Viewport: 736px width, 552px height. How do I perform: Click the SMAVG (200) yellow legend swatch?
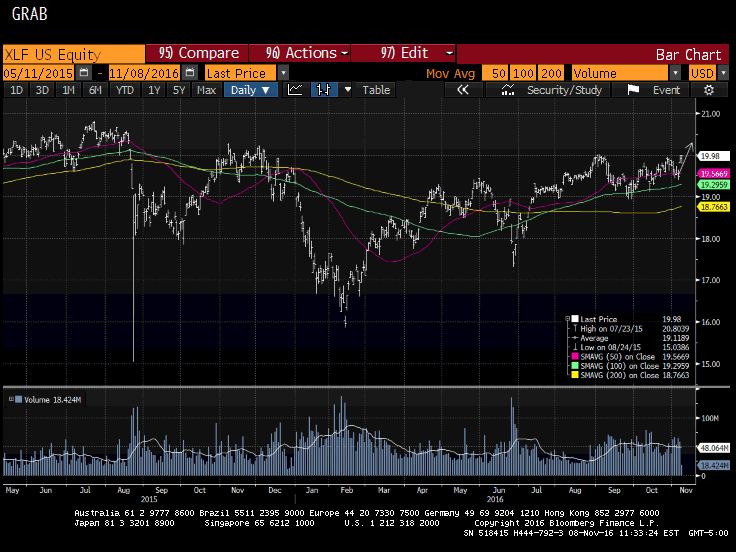(x=574, y=375)
